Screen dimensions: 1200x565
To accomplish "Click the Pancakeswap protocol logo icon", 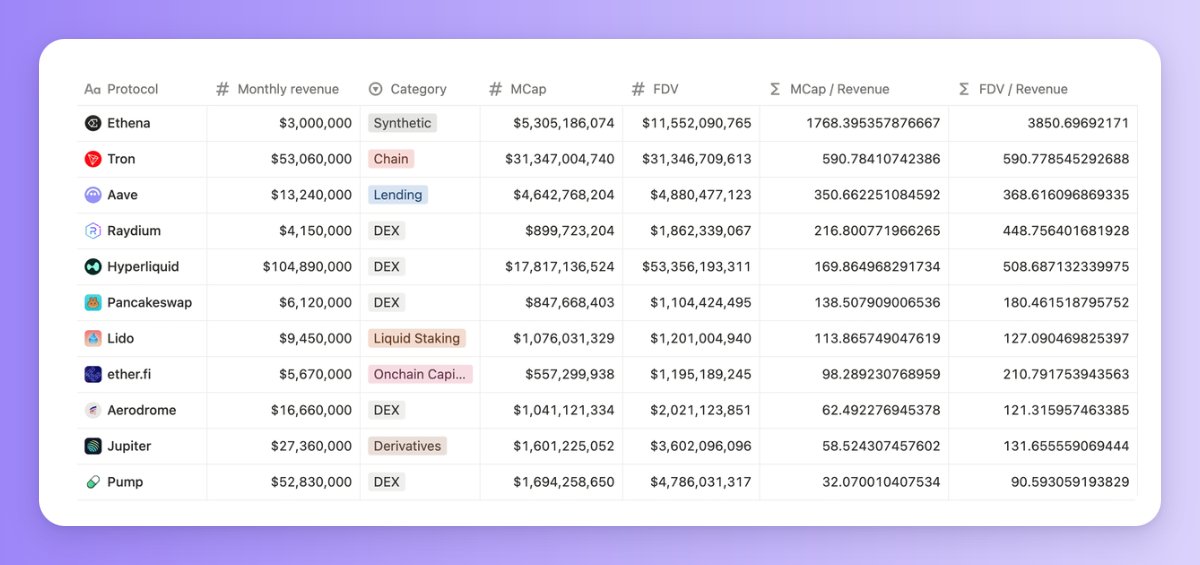I will (93, 302).
